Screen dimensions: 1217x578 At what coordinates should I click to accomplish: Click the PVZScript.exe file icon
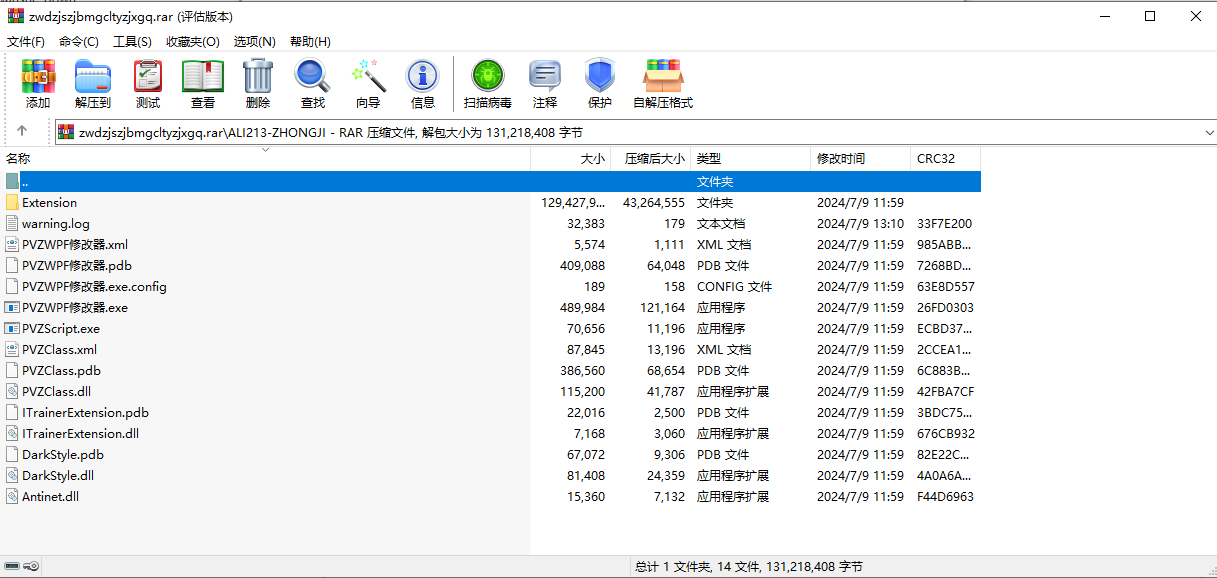[12, 329]
